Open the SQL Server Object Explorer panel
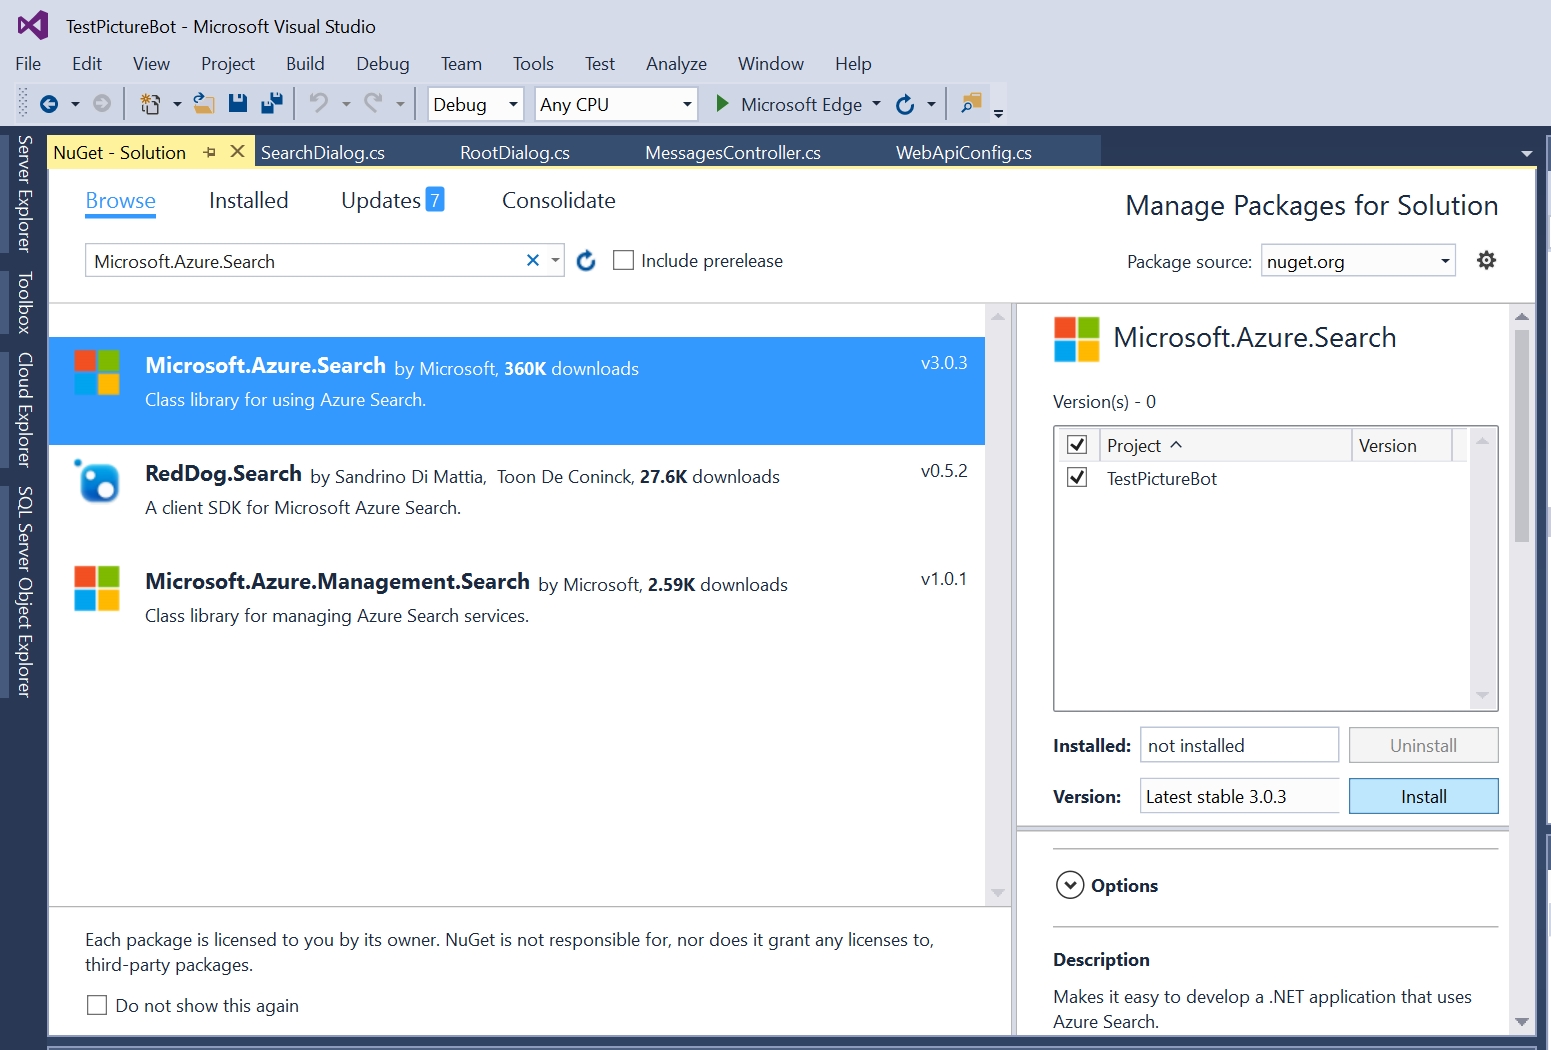 pyautogui.click(x=24, y=592)
